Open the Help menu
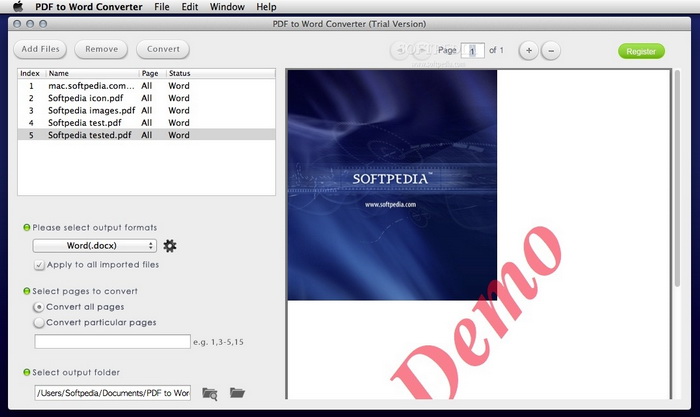This screenshot has width=700, height=417. tap(266, 7)
